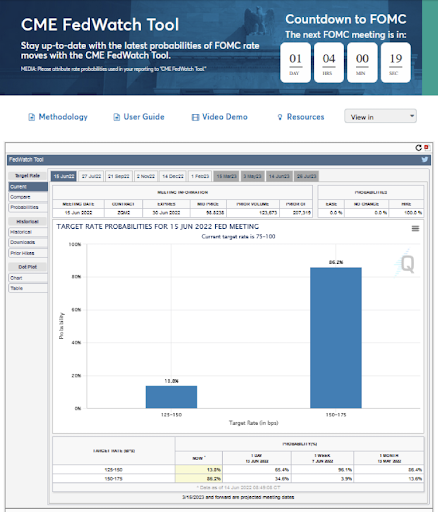Viewport: 438px width, 512px height.
Task: Select the 2 Nov22 meeting tab
Action: [146, 176]
